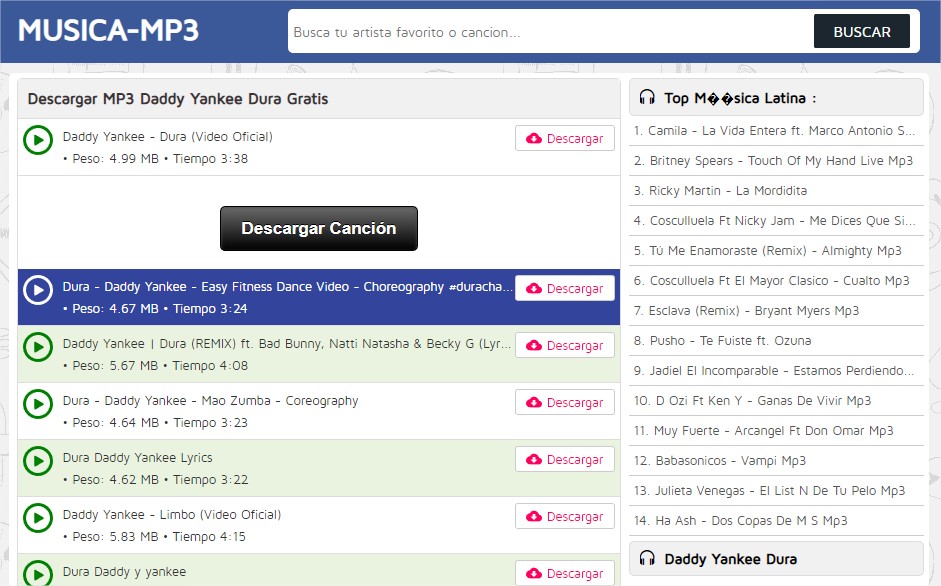The height and width of the screenshot is (586, 941).
Task: Play the Dura REMIX ft. Bad Bunny track
Action: click(37, 348)
